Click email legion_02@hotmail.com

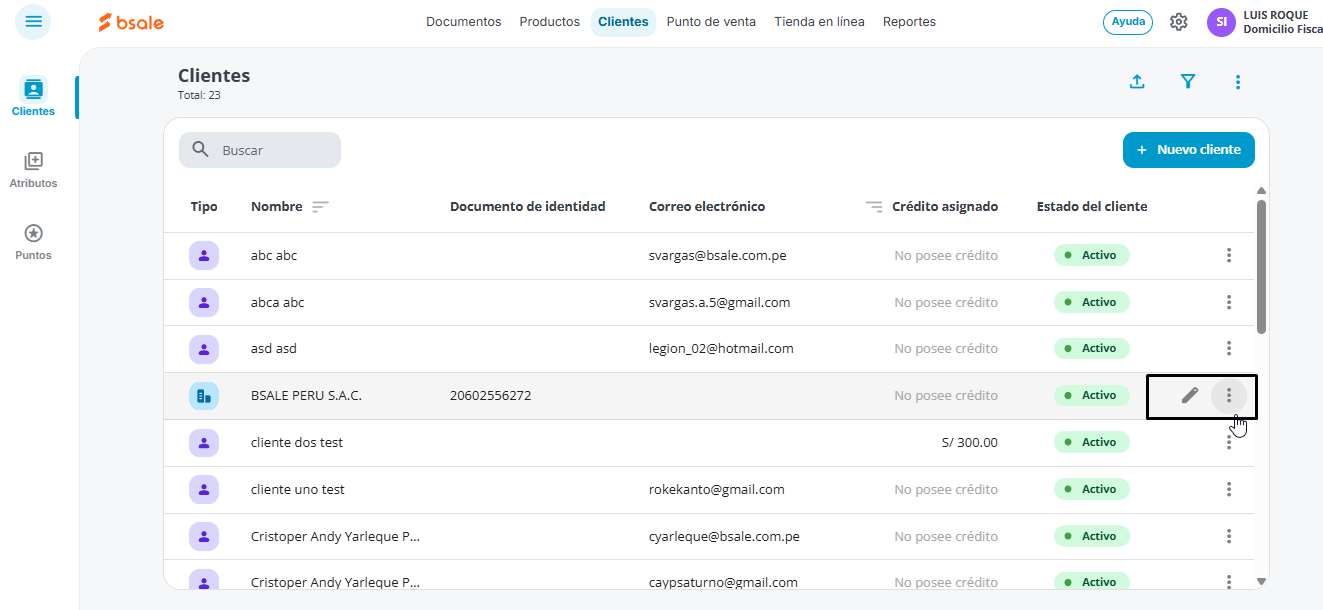coord(721,349)
